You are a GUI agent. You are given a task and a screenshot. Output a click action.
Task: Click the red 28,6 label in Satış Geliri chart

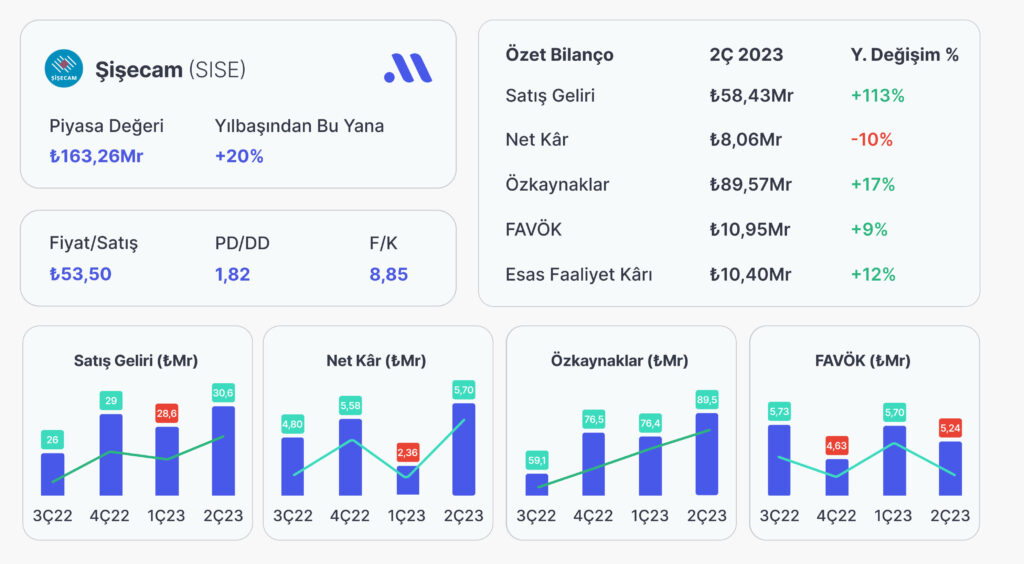pos(167,413)
